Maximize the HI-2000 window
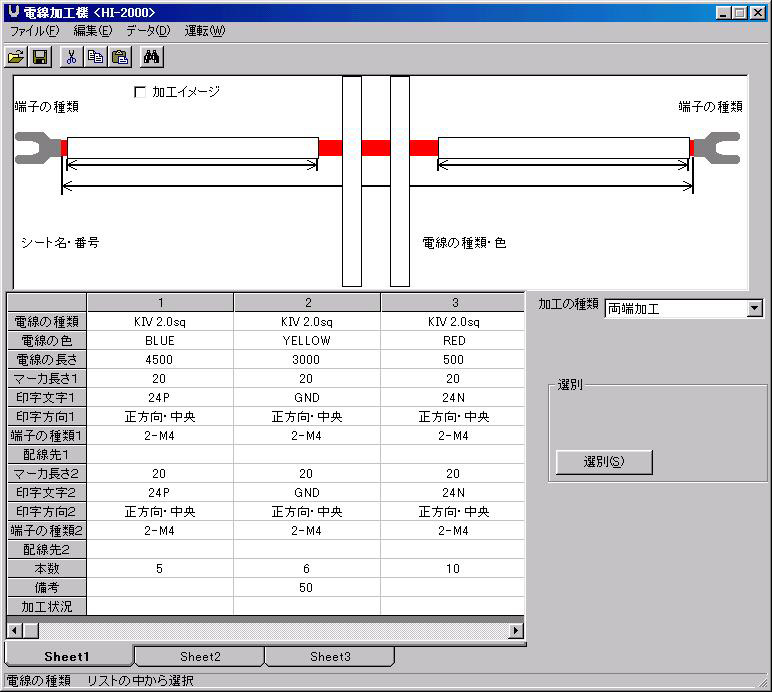Image resolution: width=772 pixels, height=692 pixels. coord(739,12)
